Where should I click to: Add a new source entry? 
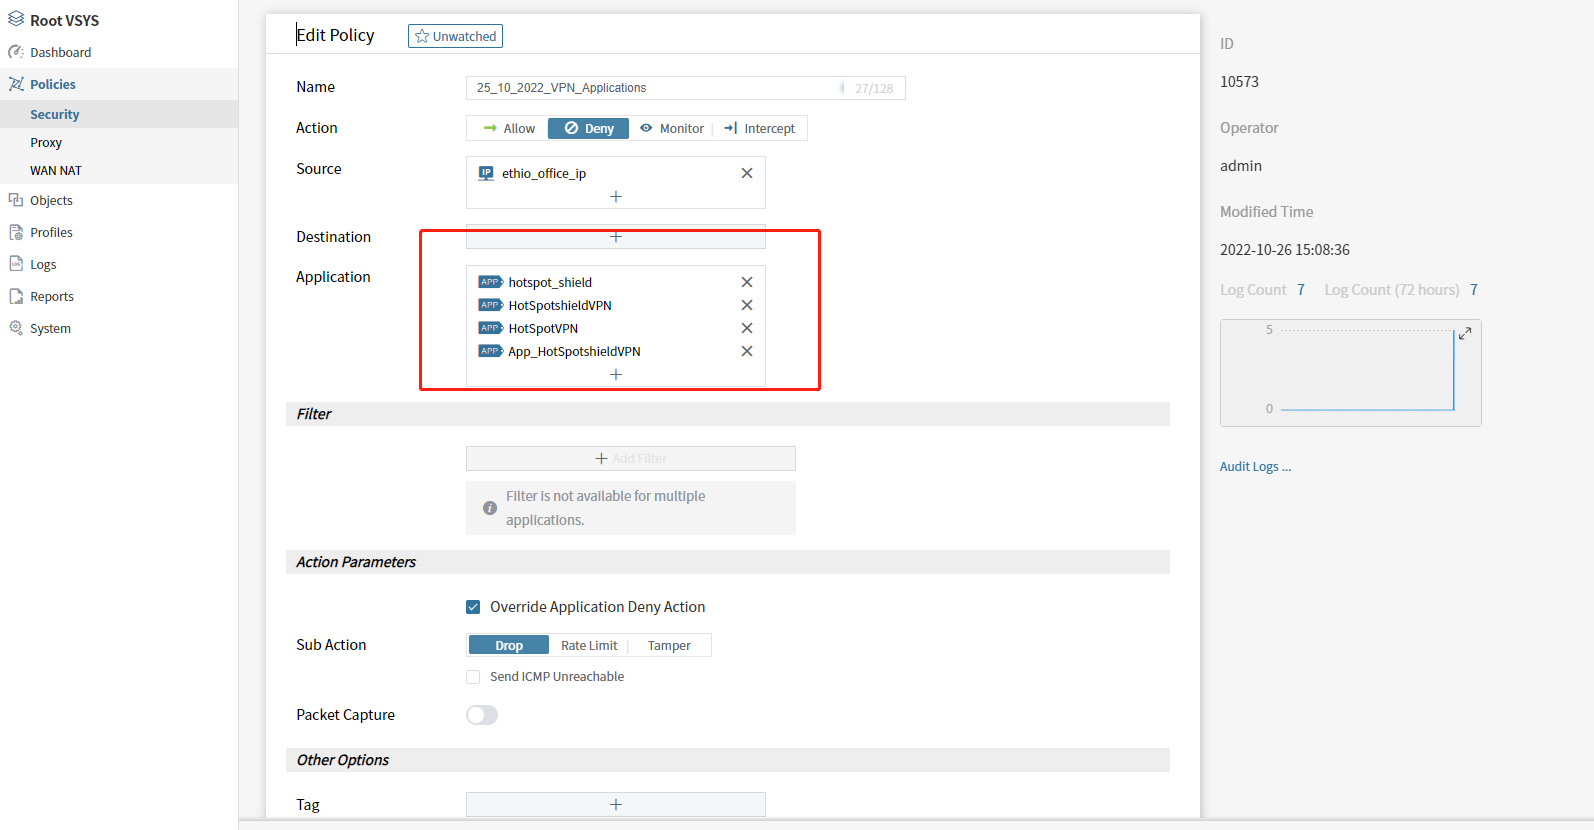616,197
